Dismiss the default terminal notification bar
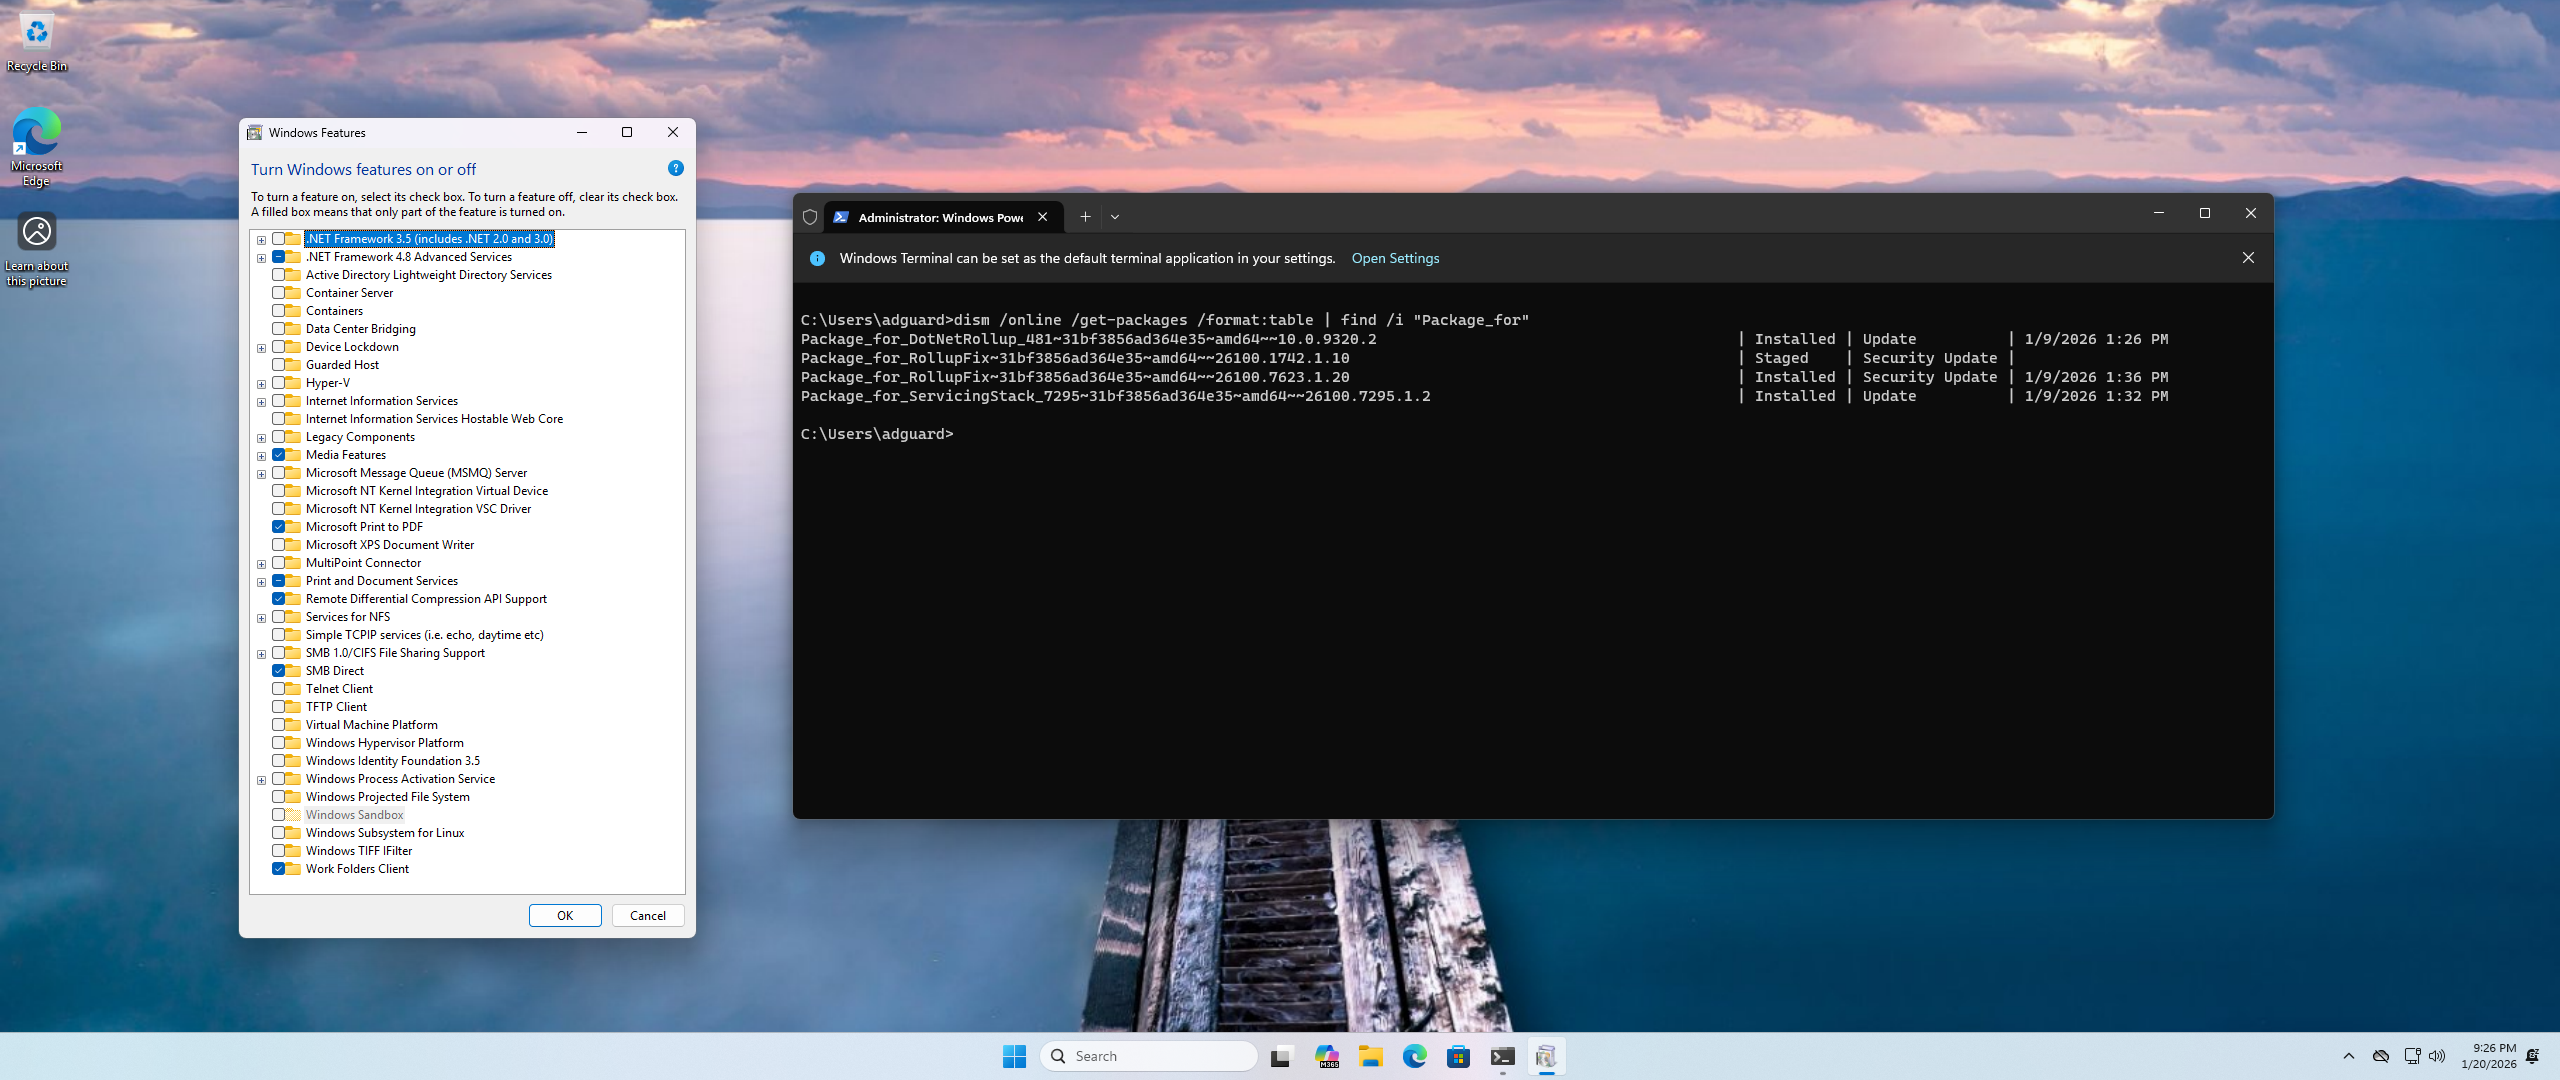The image size is (2560, 1080). point(2248,258)
